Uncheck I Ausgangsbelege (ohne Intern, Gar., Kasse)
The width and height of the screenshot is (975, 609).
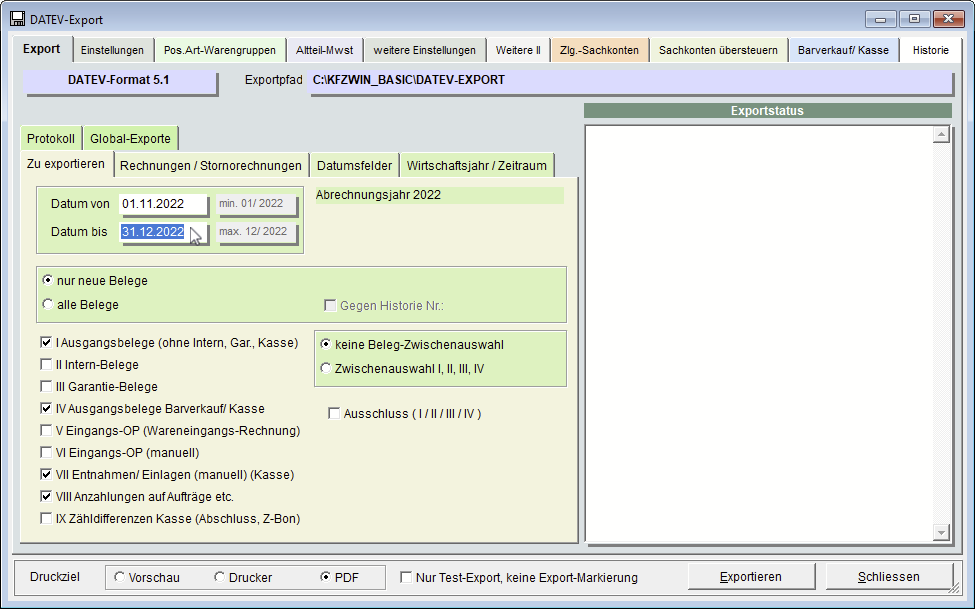(46, 343)
